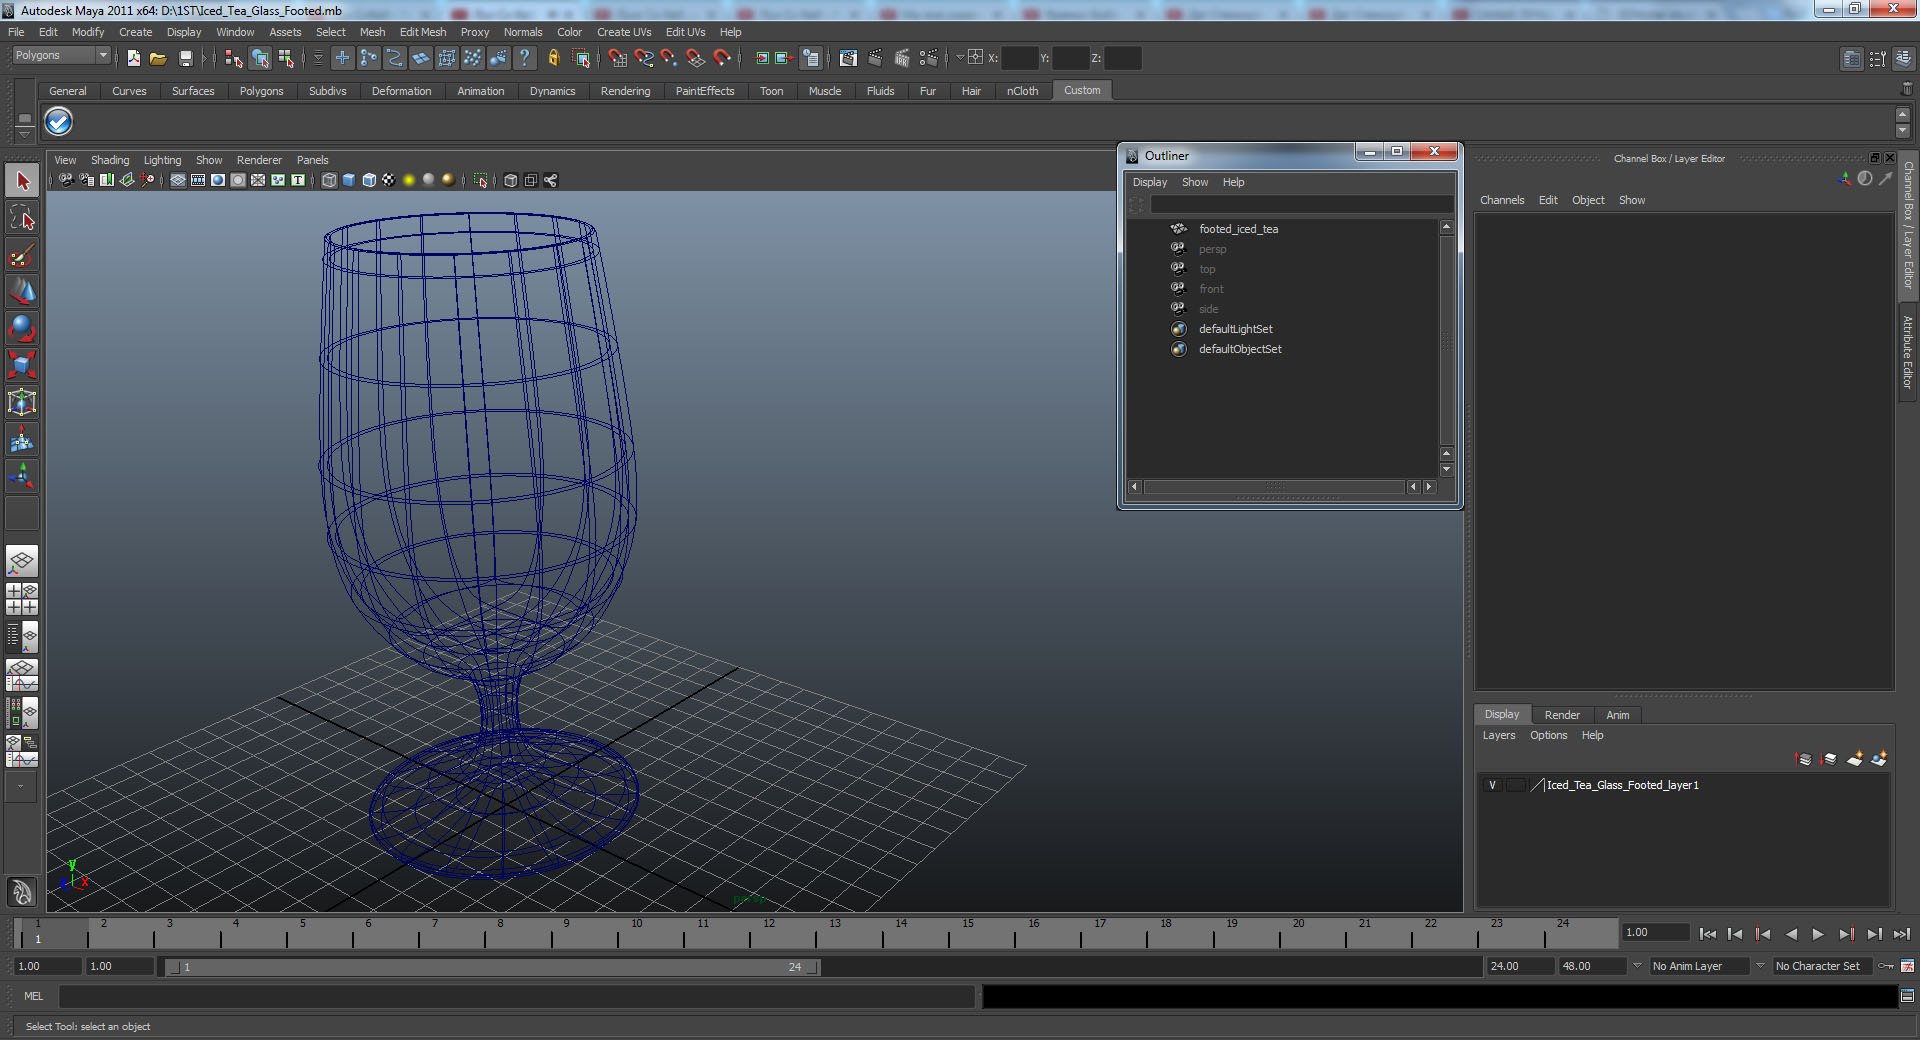Open the Script Editor icon

[x=1907, y=996]
